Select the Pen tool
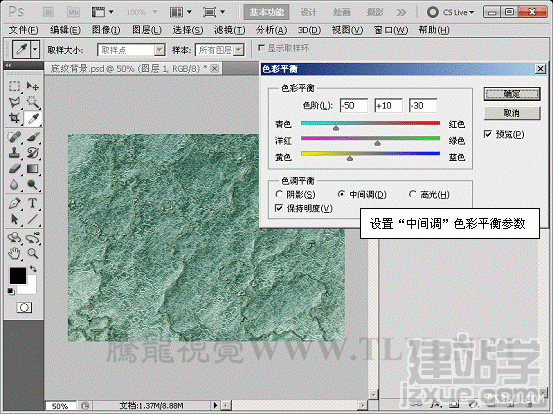Screen dimensions: 553x414 (14, 203)
